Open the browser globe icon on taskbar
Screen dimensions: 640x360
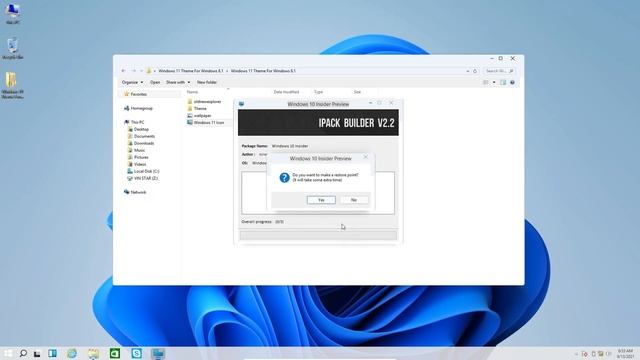72,353
